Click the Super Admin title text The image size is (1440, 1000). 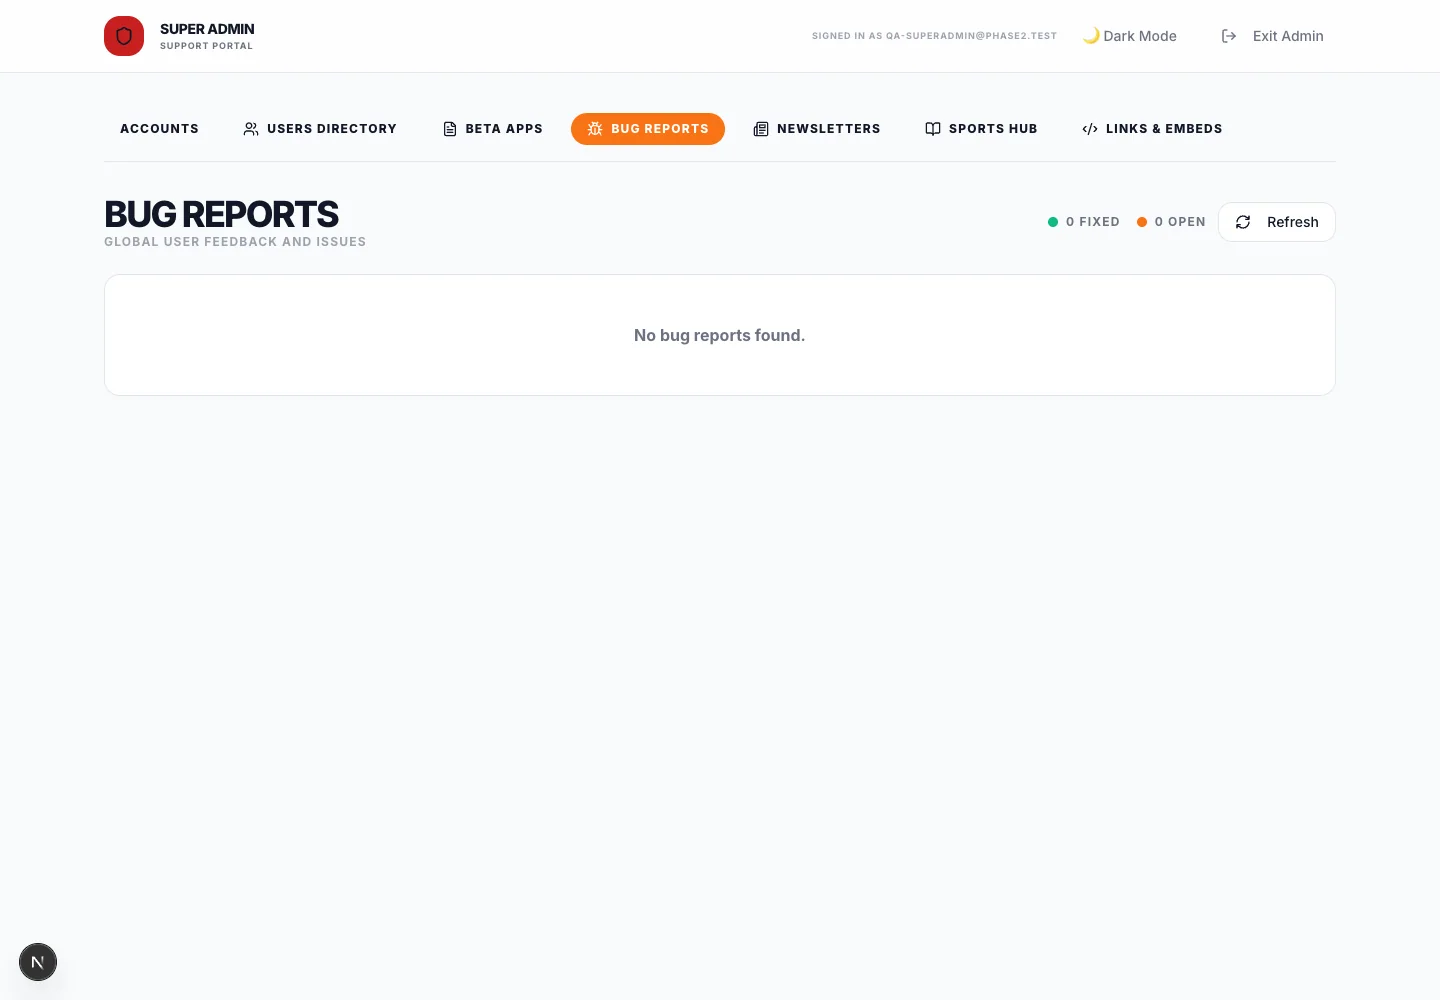[x=207, y=29]
